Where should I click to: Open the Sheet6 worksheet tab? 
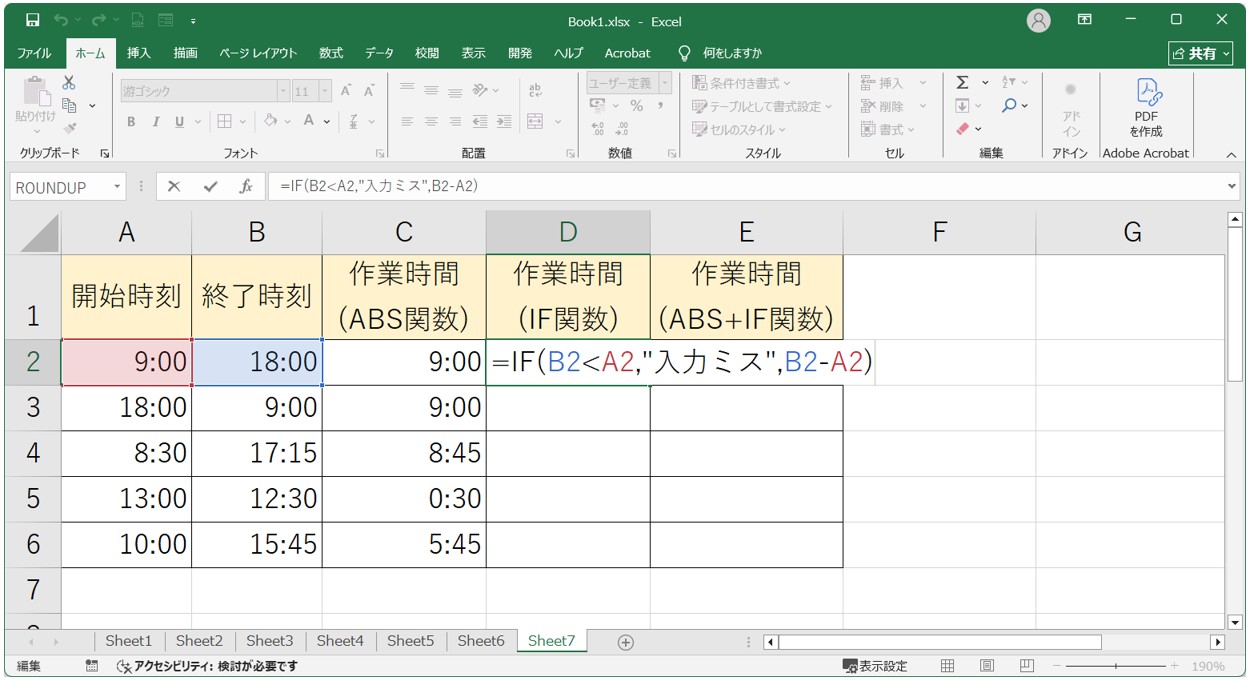[x=481, y=641]
